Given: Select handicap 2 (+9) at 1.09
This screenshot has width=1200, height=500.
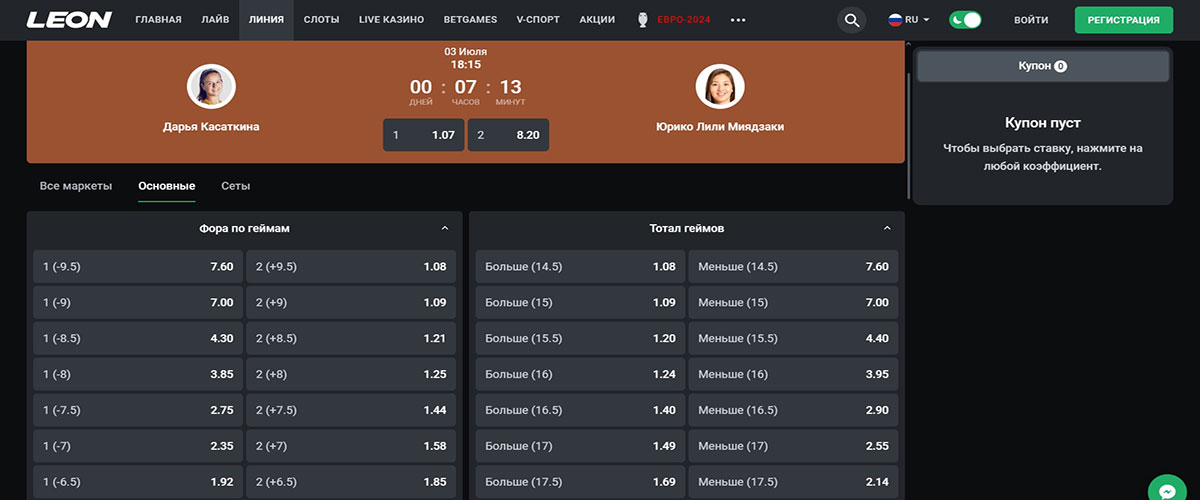Looking at the screenshot, I should (x=351, y=303).
